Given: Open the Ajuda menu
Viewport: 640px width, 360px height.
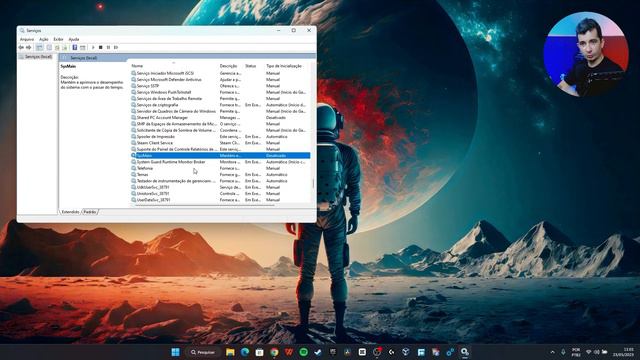Looking at the screenshot, I should (74, 39).
